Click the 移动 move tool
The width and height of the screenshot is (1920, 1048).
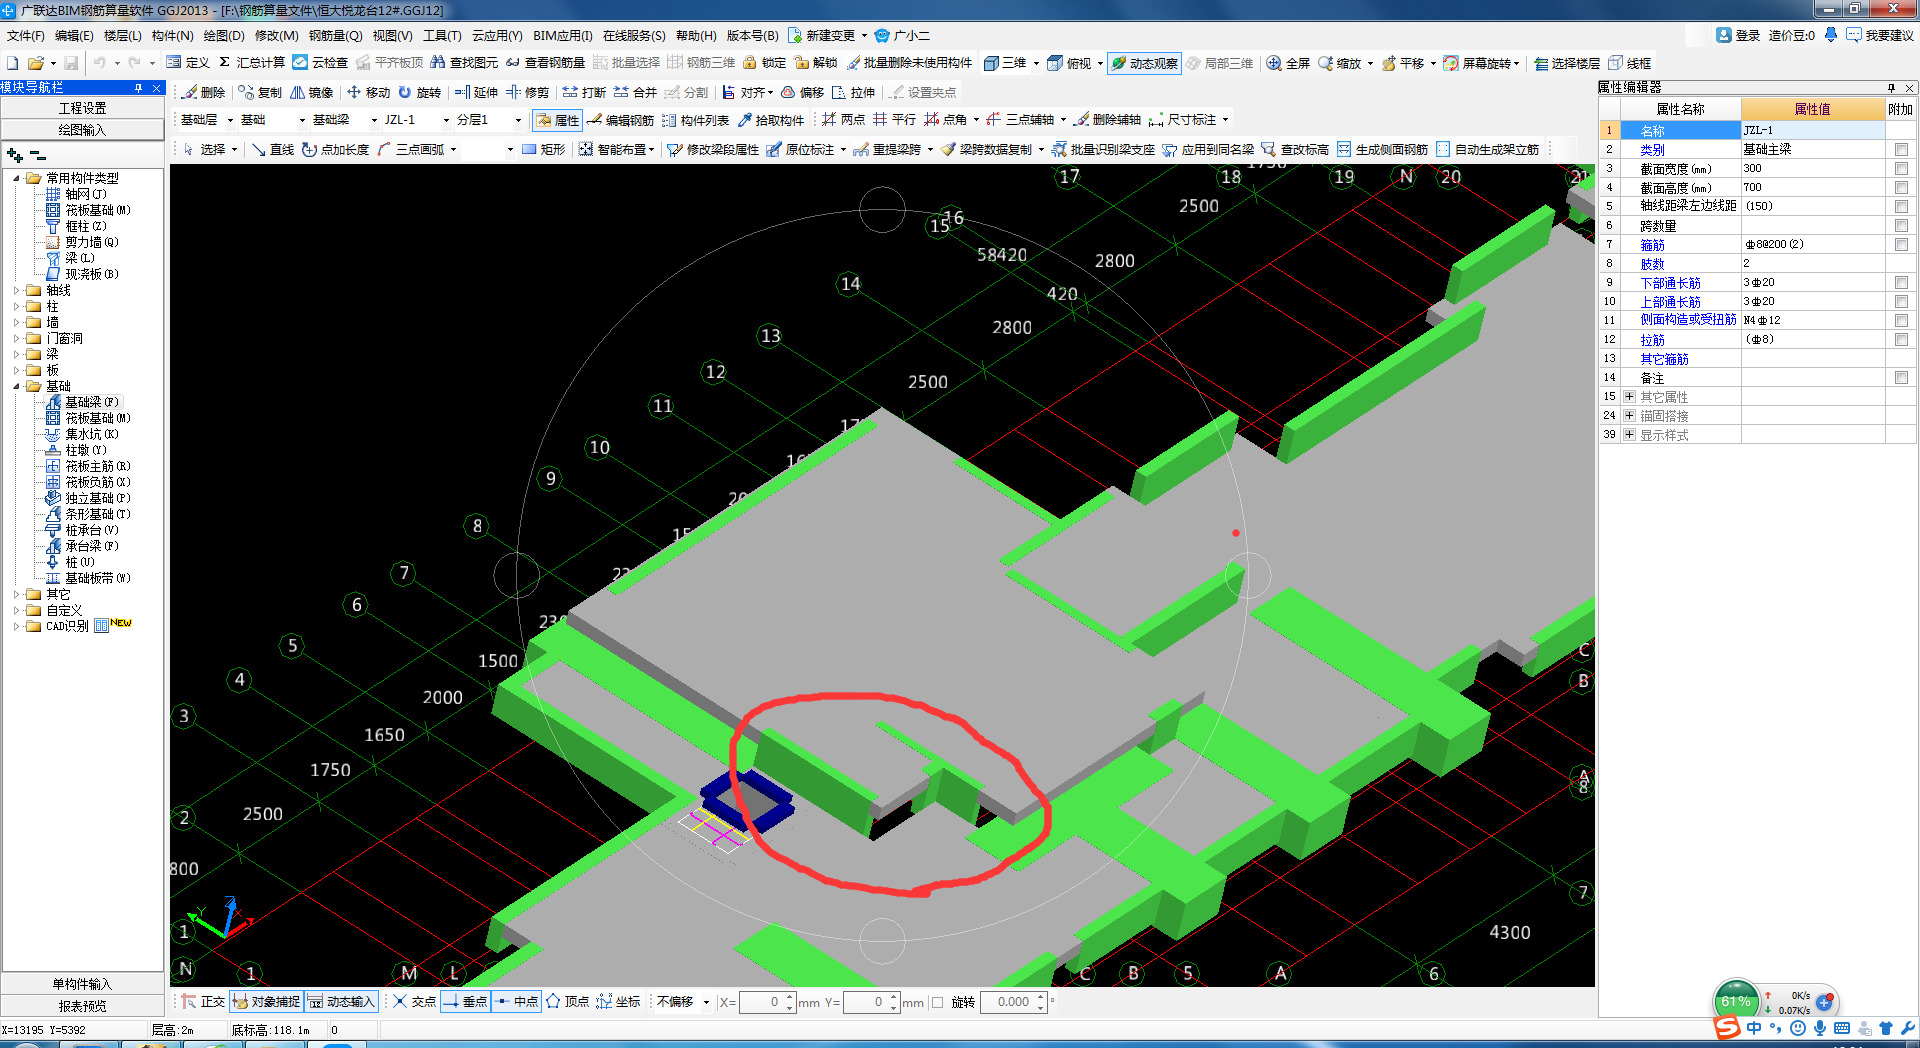point(368,92)
